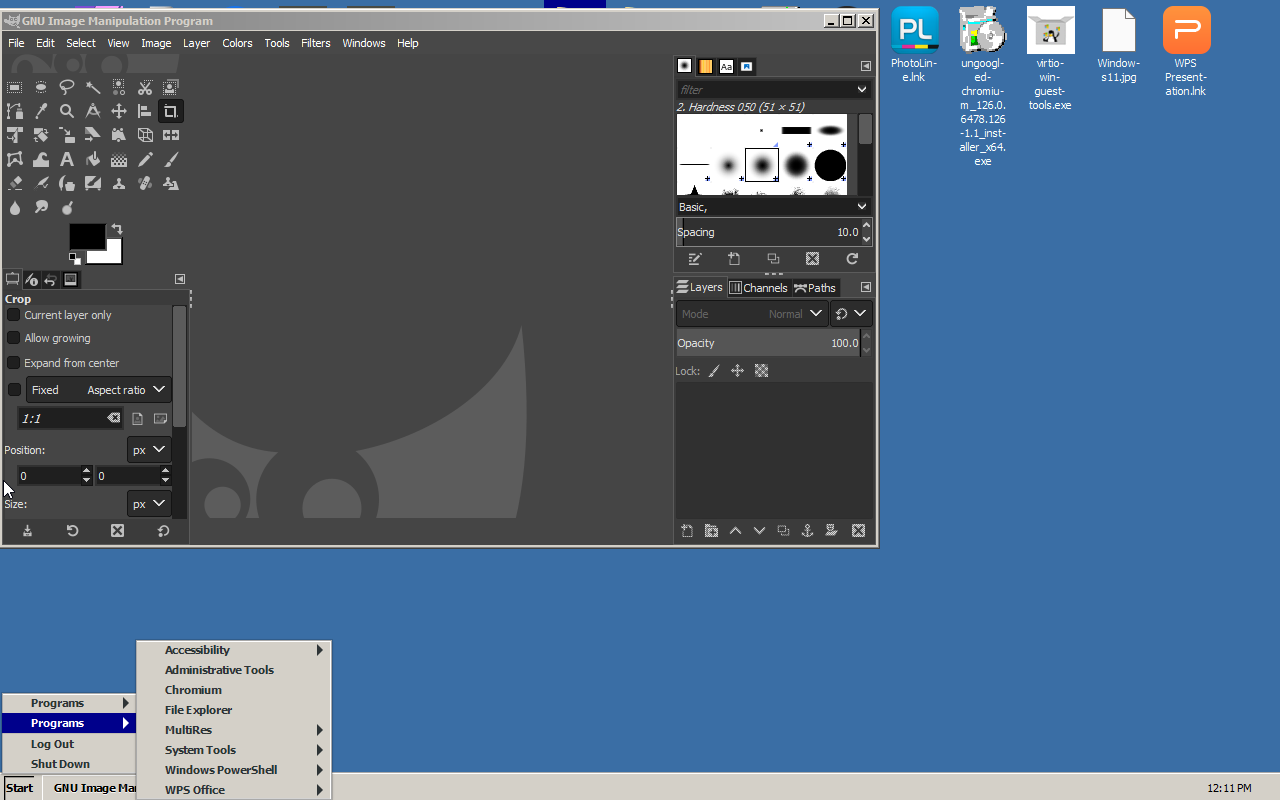
Task: Select the Scissors Select tool
Action: [x=145, y=87]
